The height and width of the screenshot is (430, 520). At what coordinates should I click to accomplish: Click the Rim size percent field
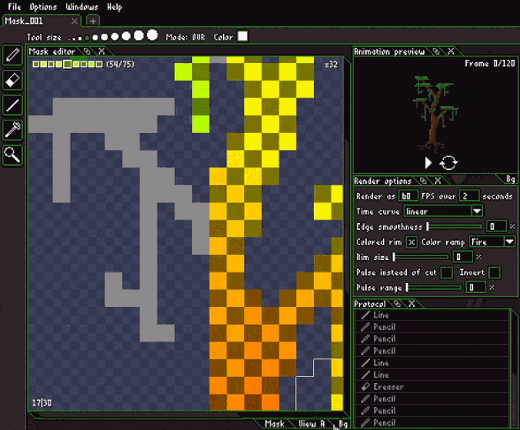463,257
